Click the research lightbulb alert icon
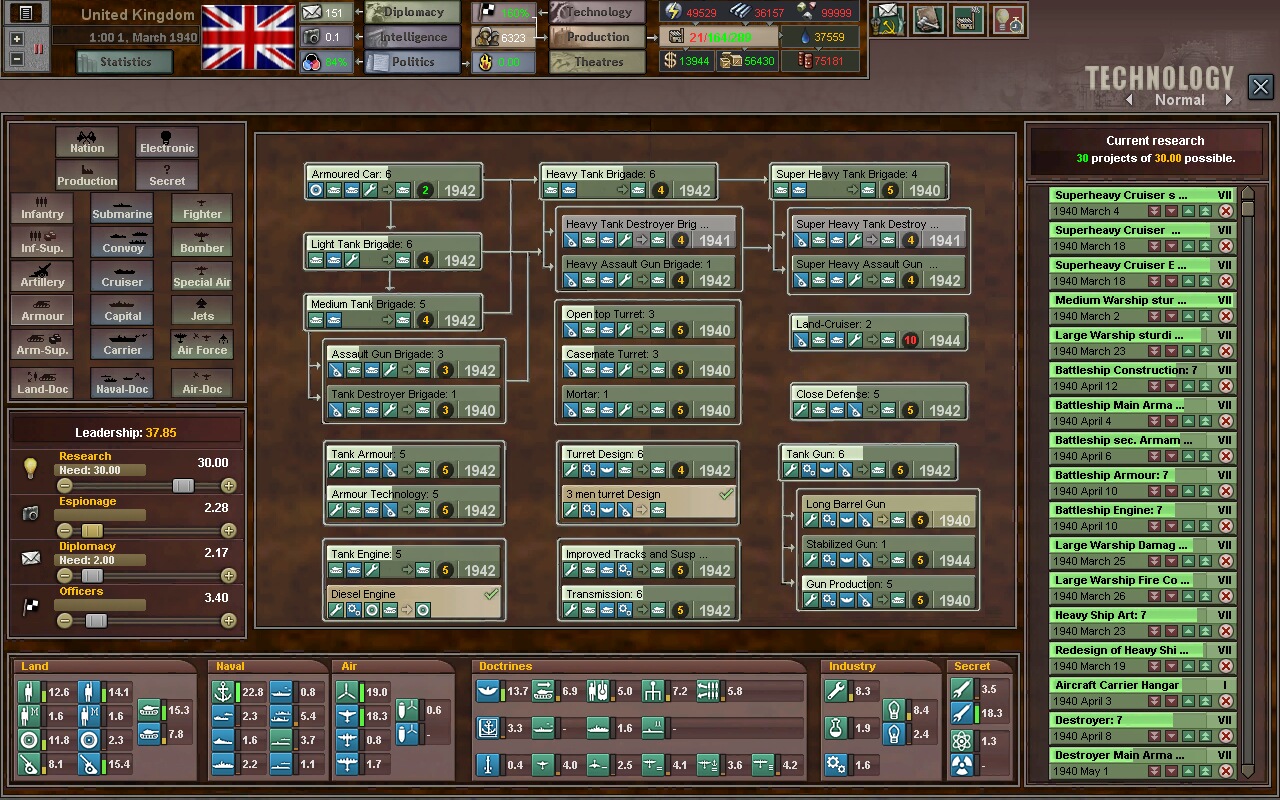Screen dimensions: 1280x800 tap(1009, 19)
